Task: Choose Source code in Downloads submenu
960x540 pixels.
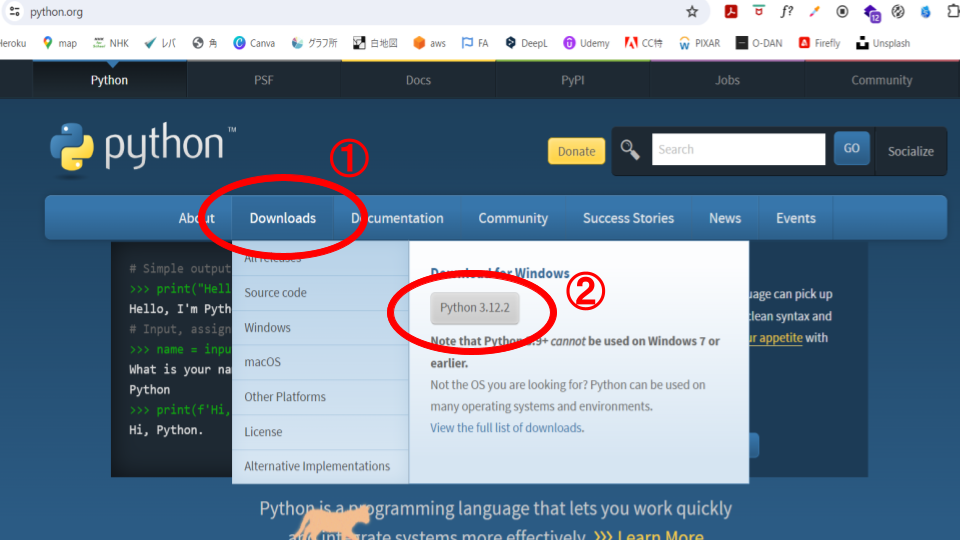Action: [x=320, y=293]
